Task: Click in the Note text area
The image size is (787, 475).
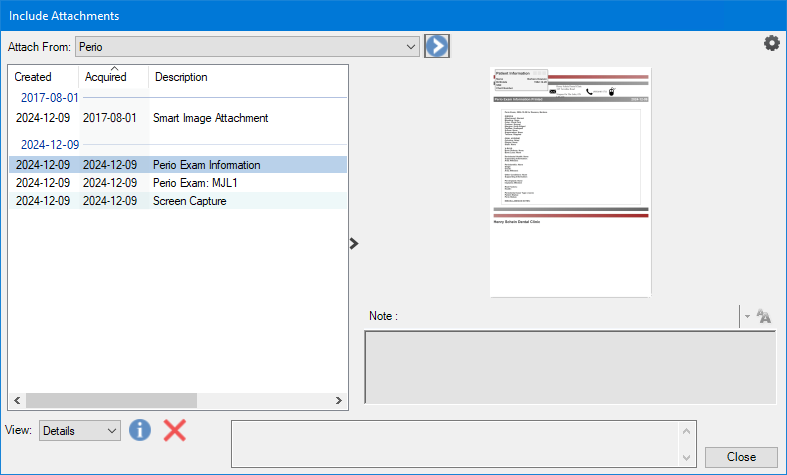Action: pyautogui.click(x=569, y=367)
